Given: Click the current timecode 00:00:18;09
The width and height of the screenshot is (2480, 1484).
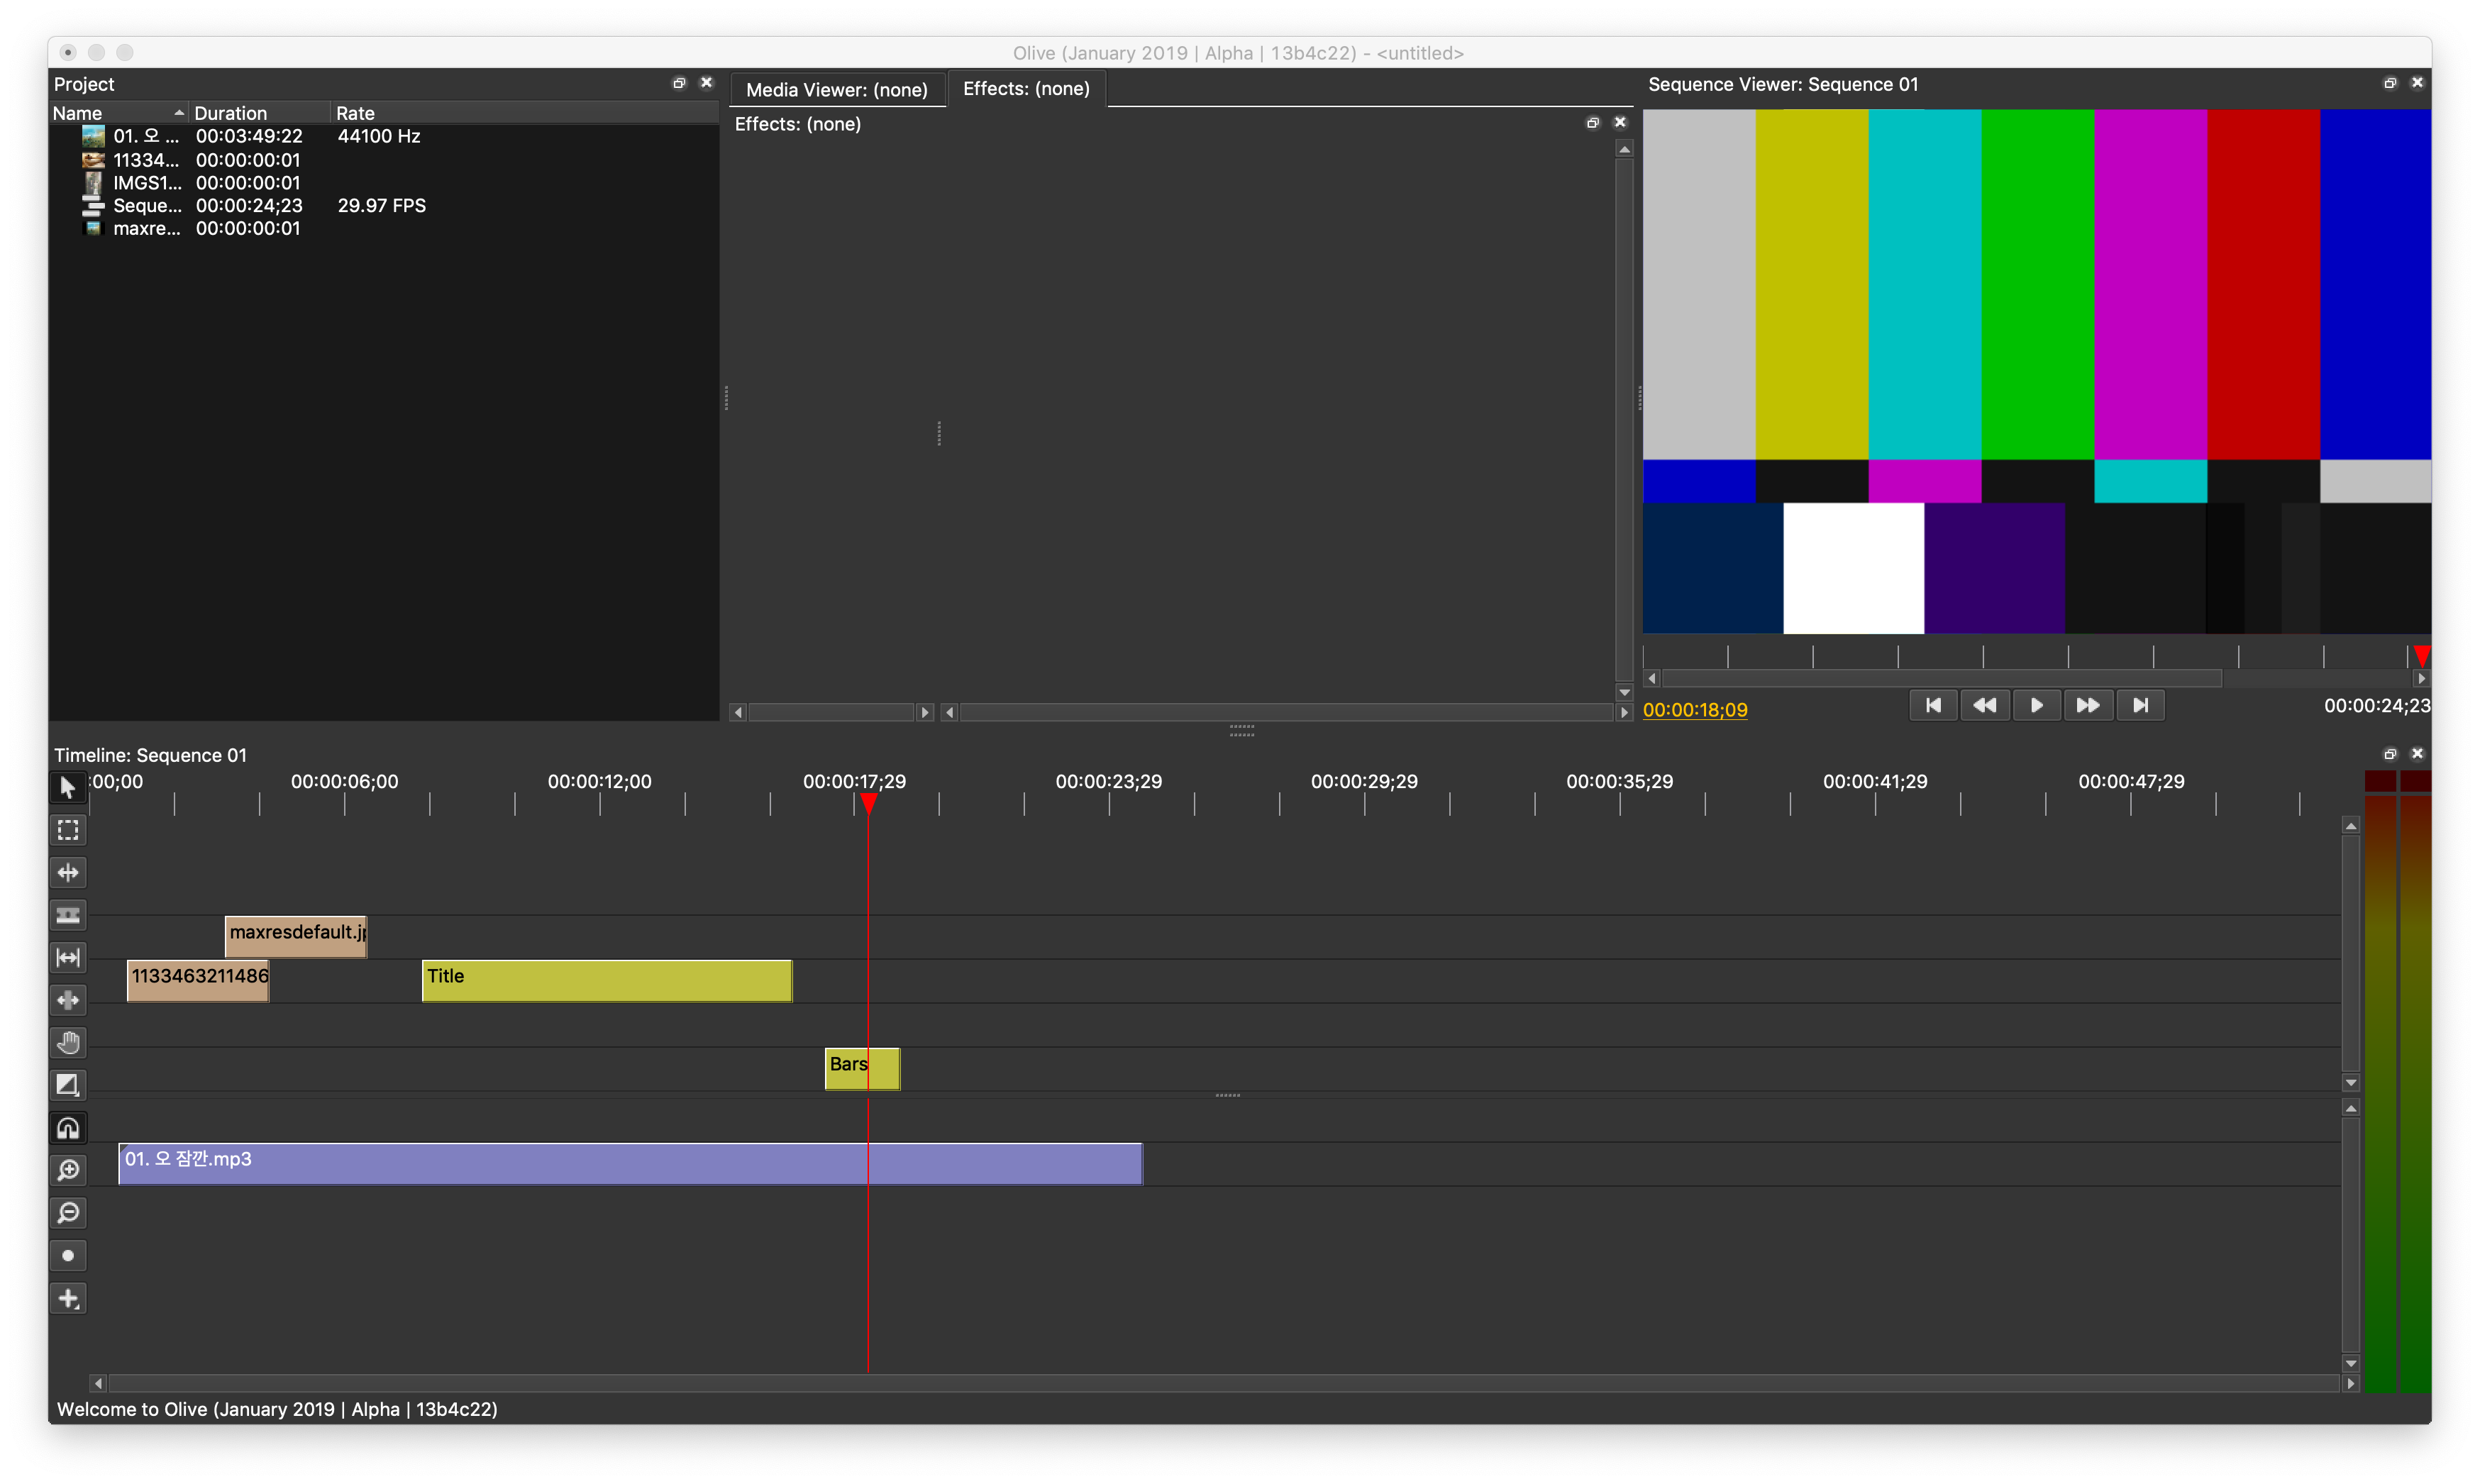Looking at the screenshot, I should 1695,710.
